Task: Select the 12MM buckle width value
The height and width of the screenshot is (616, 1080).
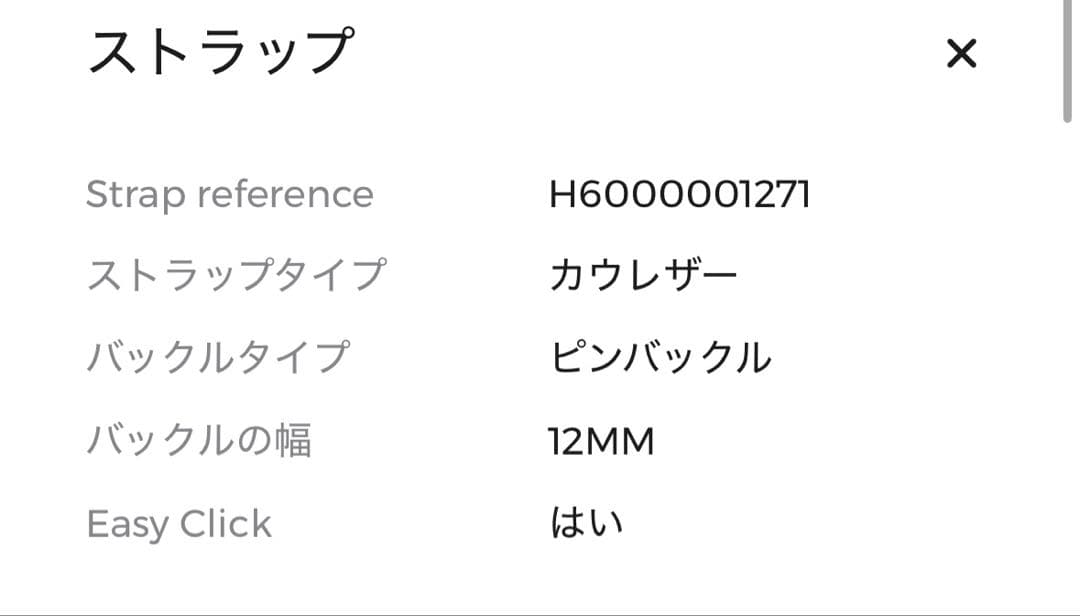Action: click(601, 438)
